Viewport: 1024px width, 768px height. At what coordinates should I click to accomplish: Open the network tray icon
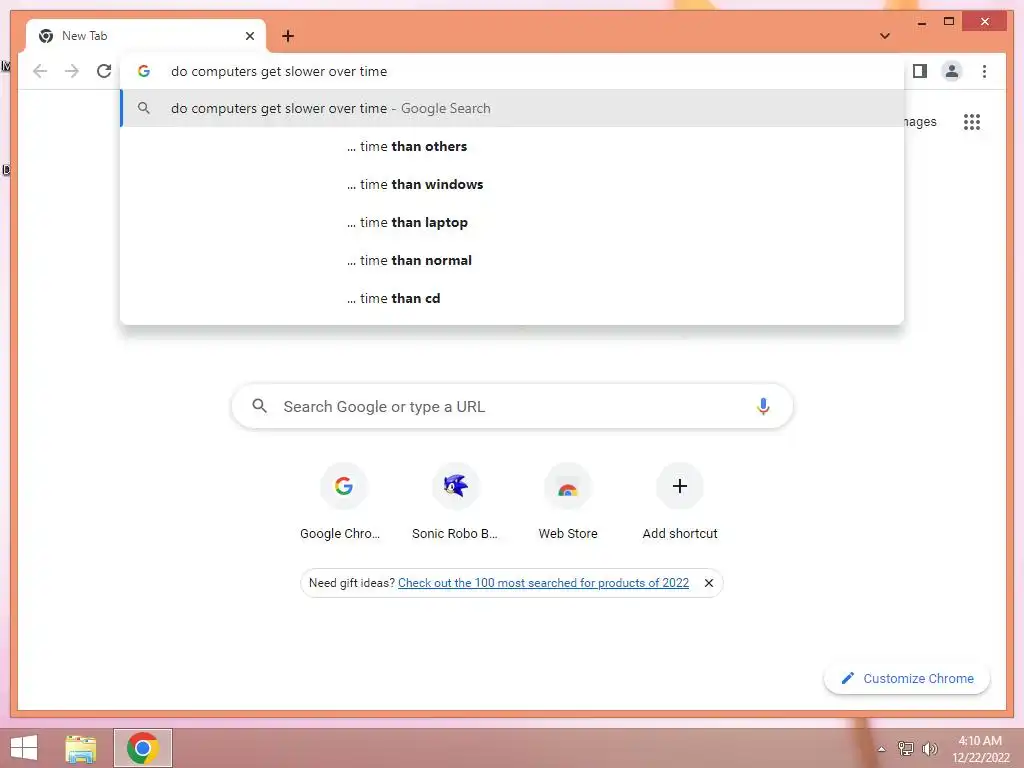point(905,749)
